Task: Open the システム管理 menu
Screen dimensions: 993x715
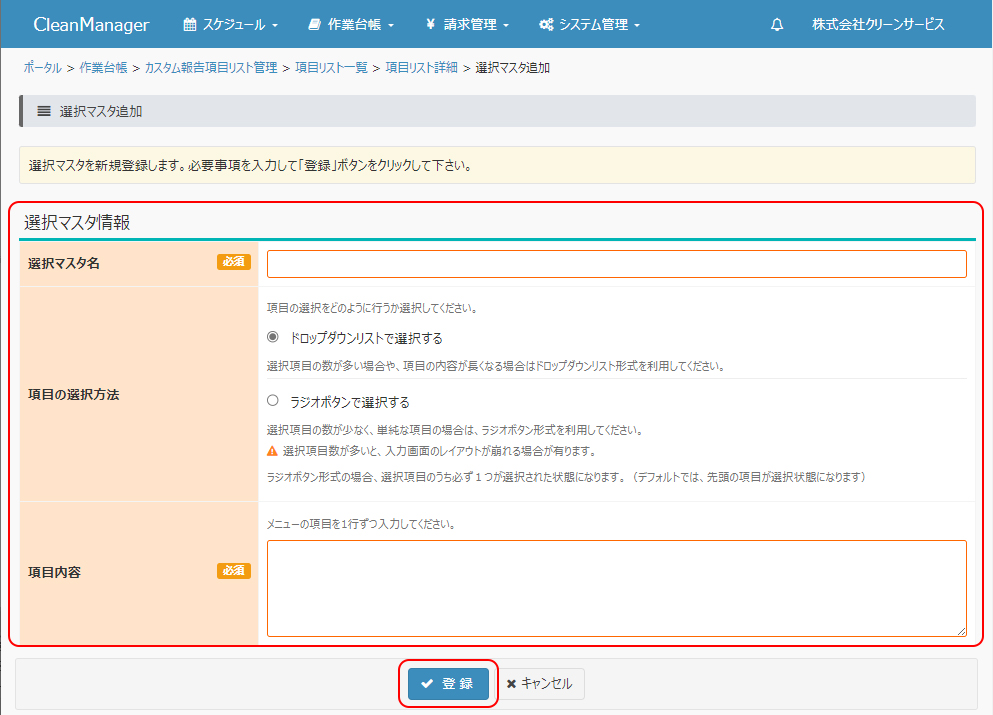Action: click(590, 25)
